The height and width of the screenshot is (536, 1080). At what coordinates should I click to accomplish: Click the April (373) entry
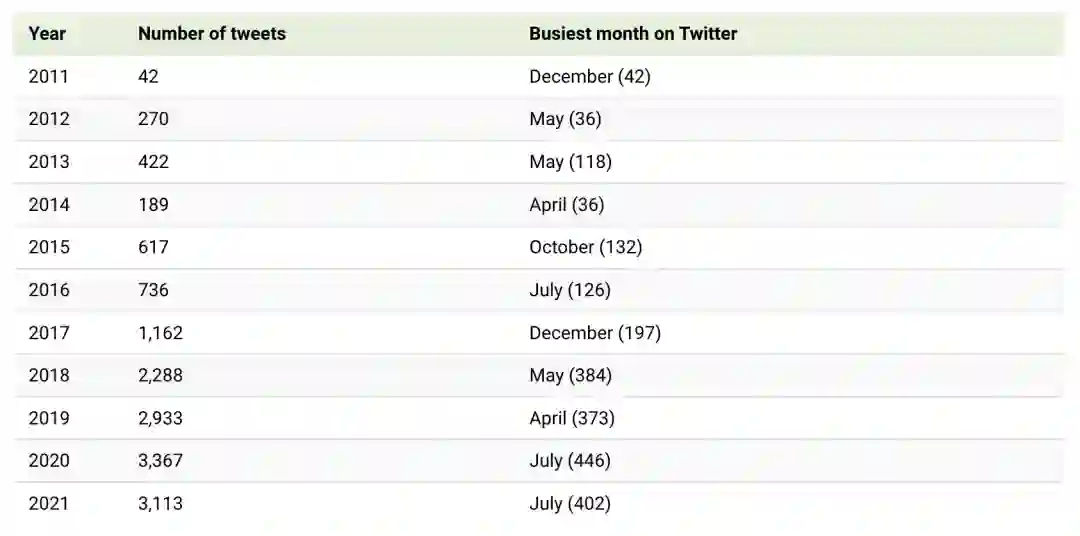571,418
